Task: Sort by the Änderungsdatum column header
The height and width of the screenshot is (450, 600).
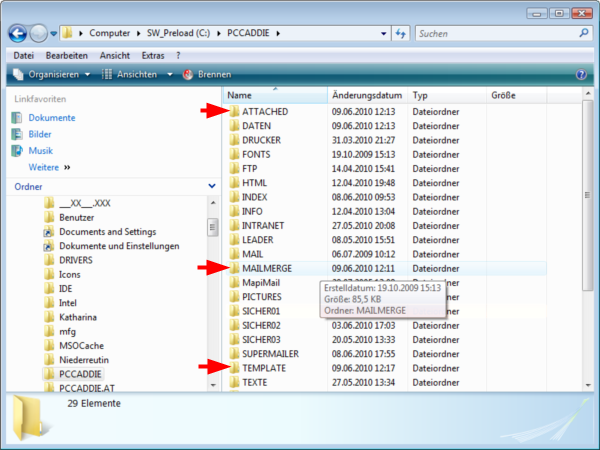Action: coord(367,95)
